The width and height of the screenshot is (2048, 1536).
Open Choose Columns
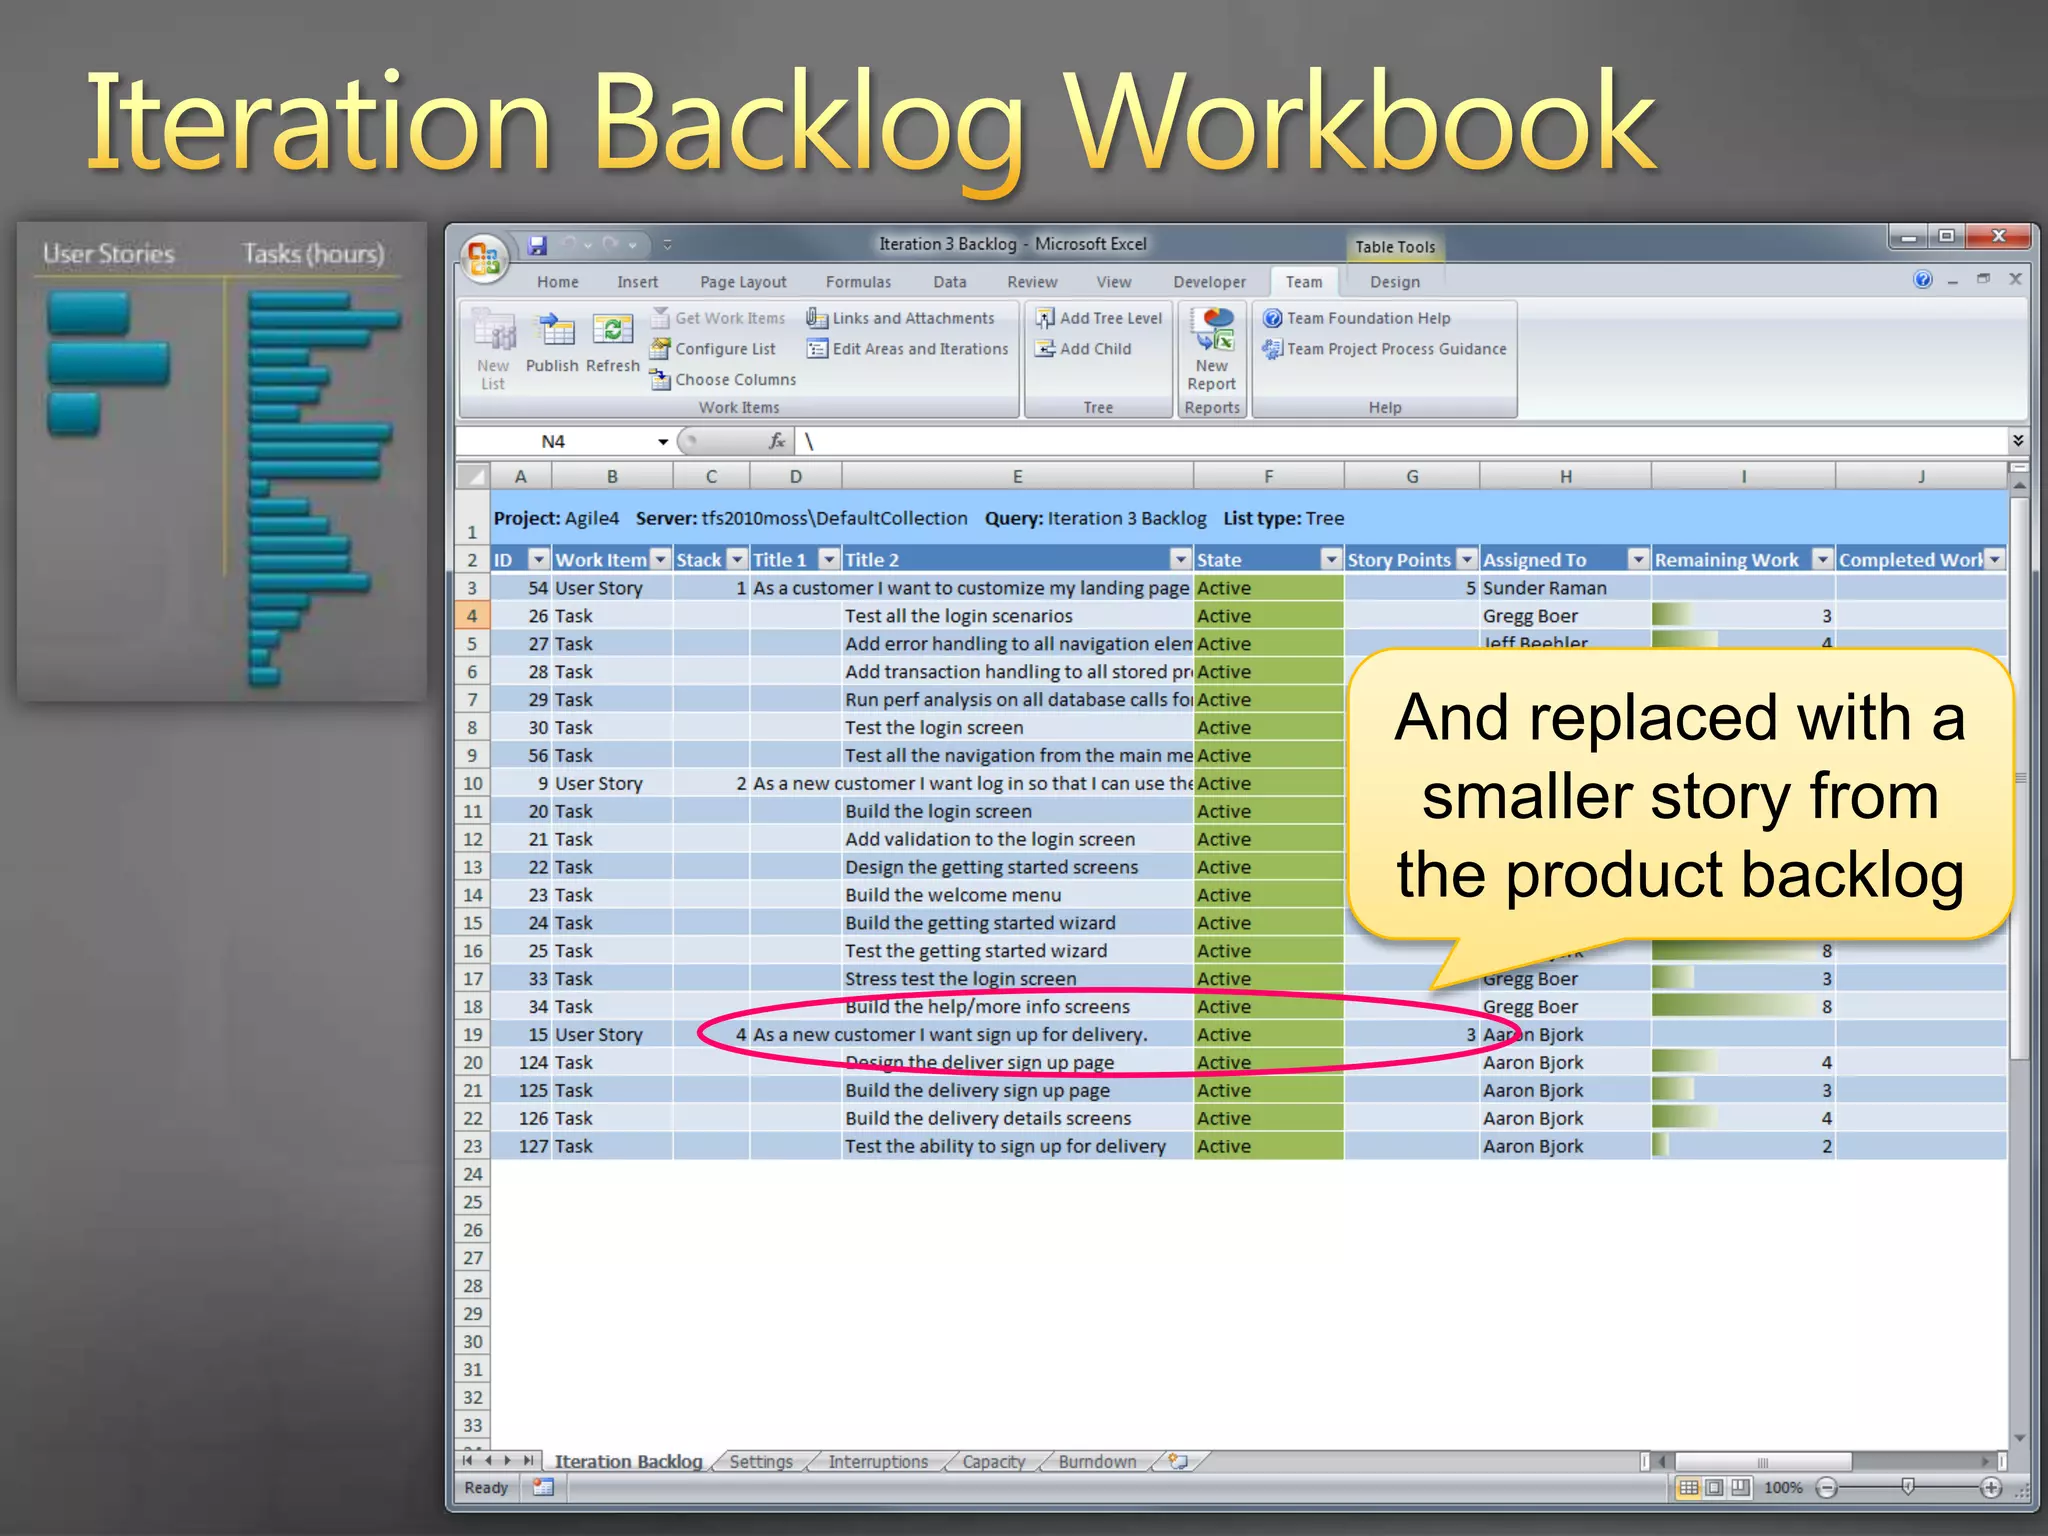click(724, 380)
